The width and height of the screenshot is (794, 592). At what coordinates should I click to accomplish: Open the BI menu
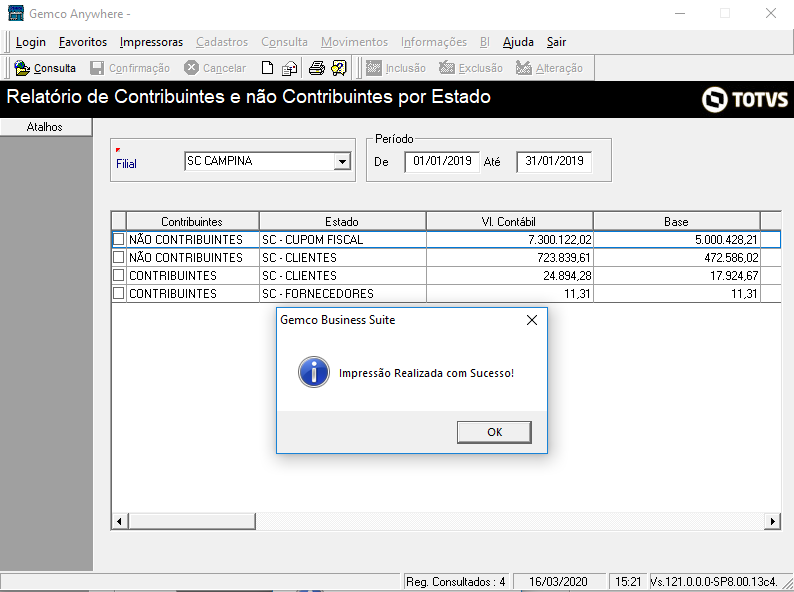(x=485, y=42)
